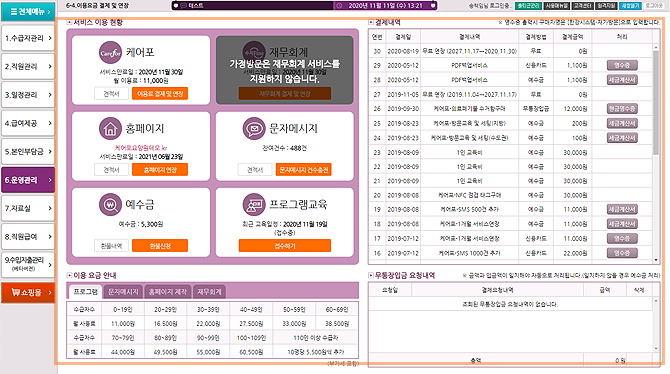Click the 결제내역 scrollbar up arrow
This screenshot has width=670, height=374.
coord(656,47)
